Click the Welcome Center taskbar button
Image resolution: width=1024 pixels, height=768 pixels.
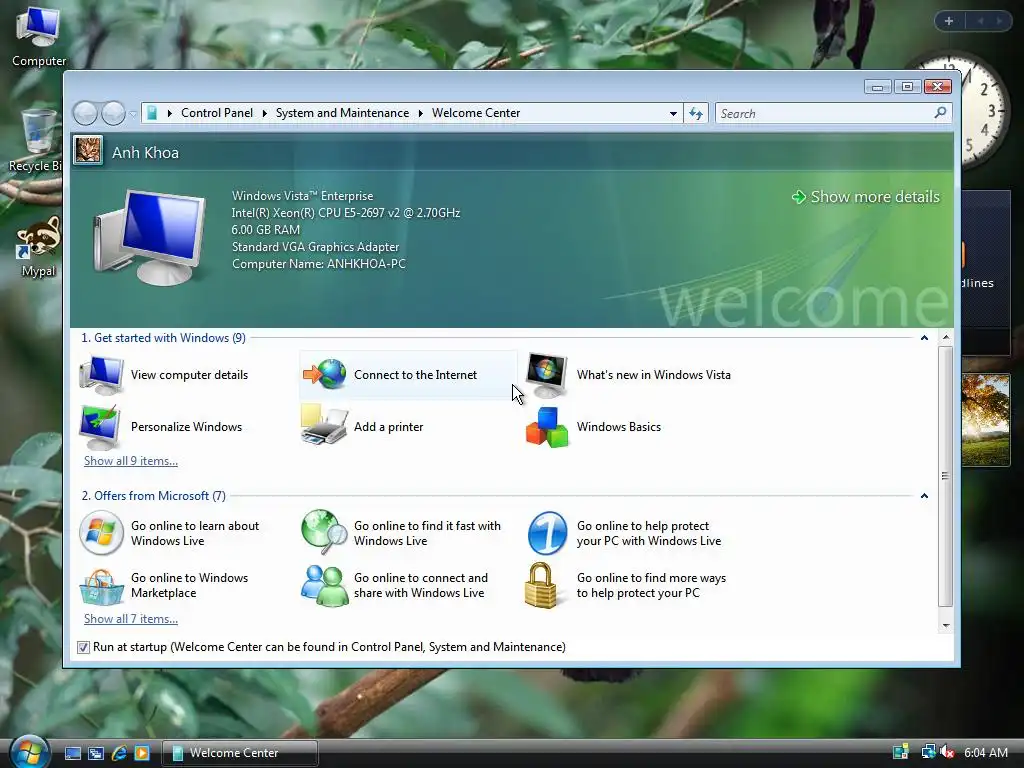[240, 753]
